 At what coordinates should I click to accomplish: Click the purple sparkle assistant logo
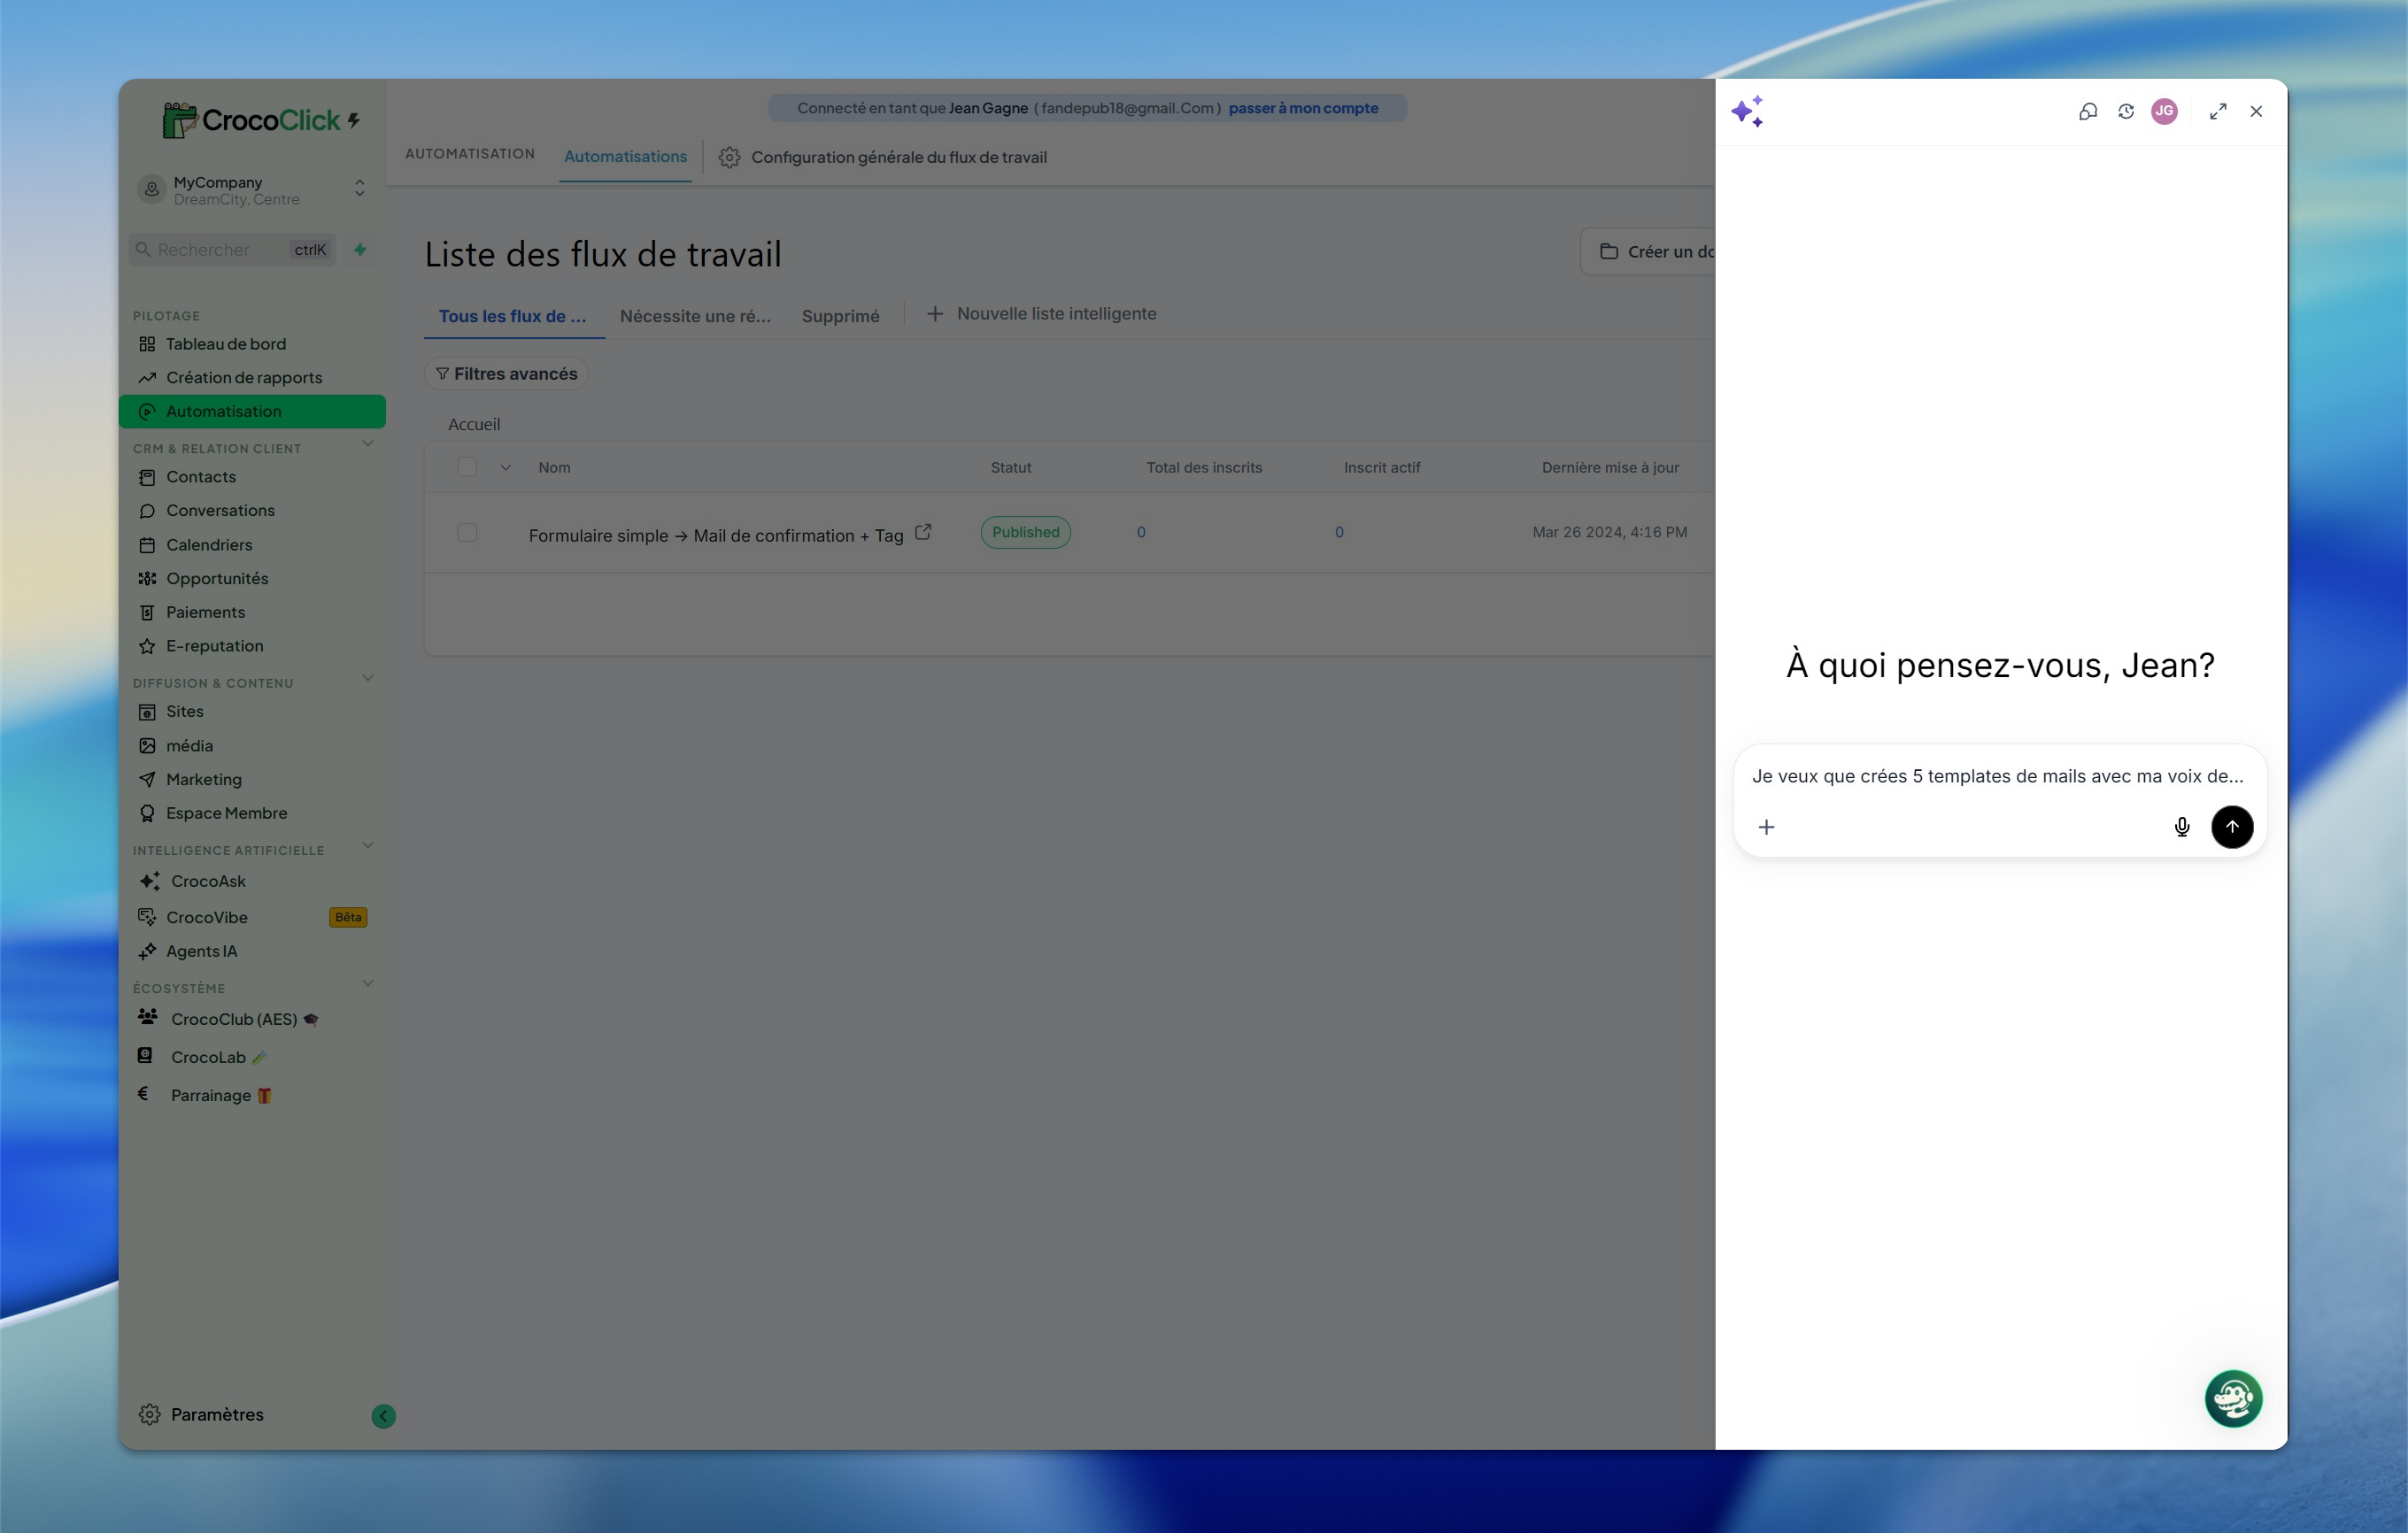(x=1747, y=112)
